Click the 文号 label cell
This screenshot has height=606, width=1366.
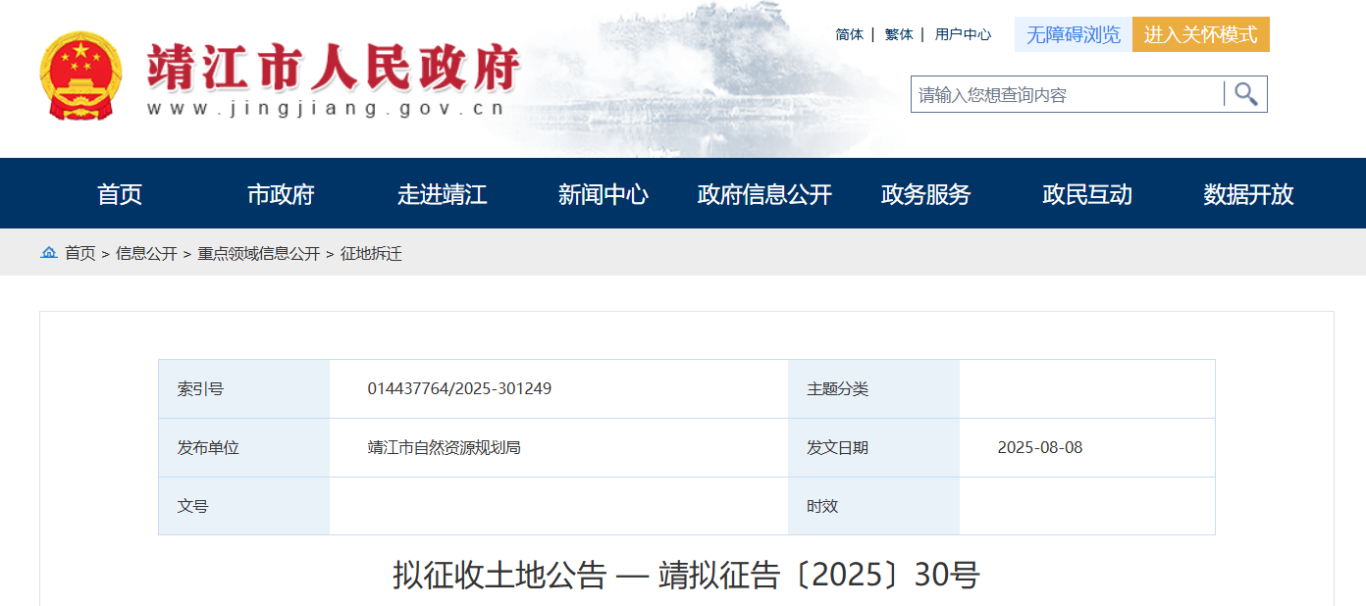(244, 506)
